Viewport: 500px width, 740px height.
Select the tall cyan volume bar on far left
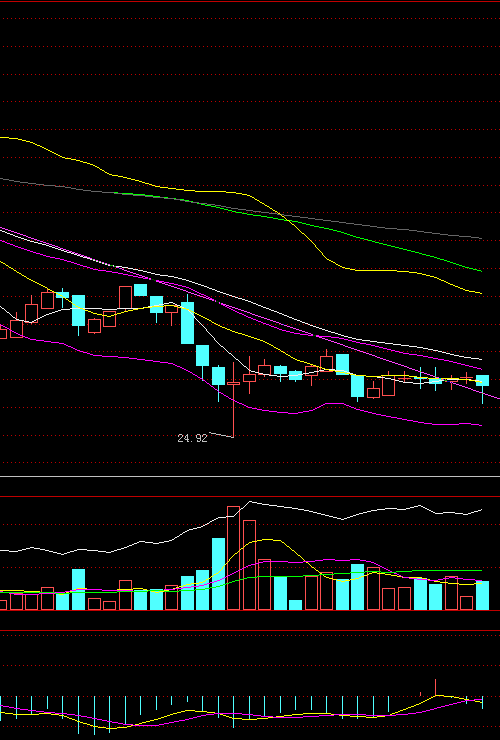(78, 589)
